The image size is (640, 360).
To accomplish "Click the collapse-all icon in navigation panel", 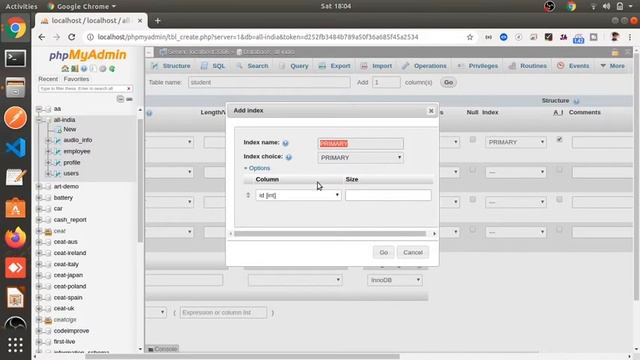I will click(120, 99).
